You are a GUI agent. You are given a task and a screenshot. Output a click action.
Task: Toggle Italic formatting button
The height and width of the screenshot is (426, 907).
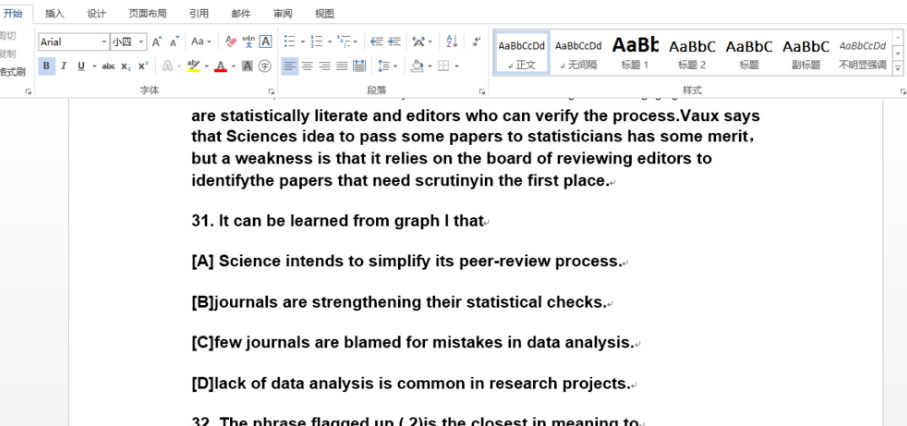[63, 66]
